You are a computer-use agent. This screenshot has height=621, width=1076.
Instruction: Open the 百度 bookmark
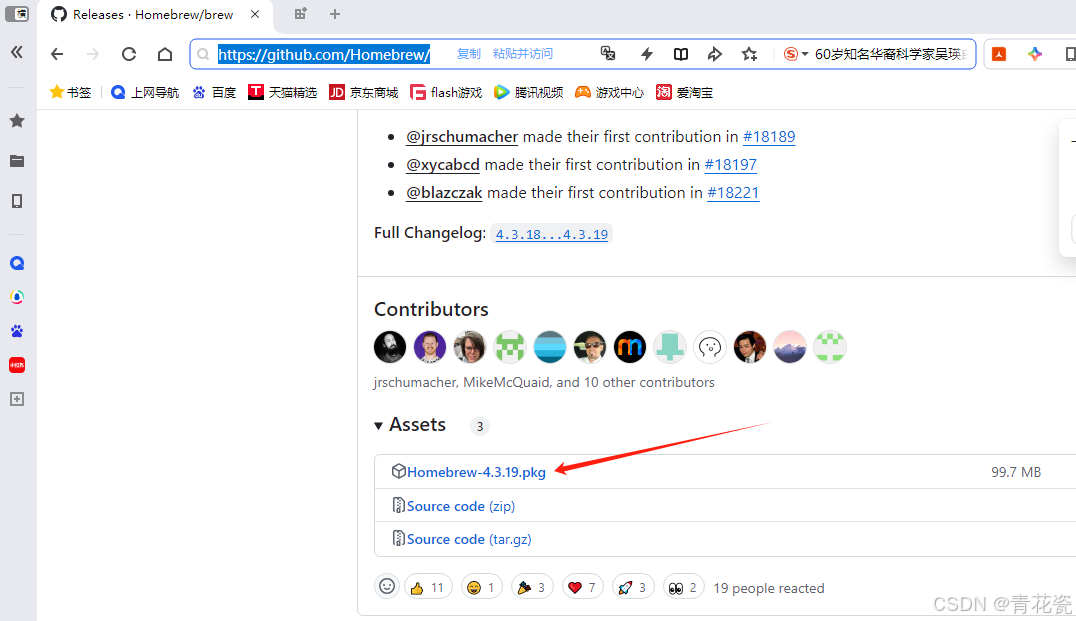click(x=214, y=92)
